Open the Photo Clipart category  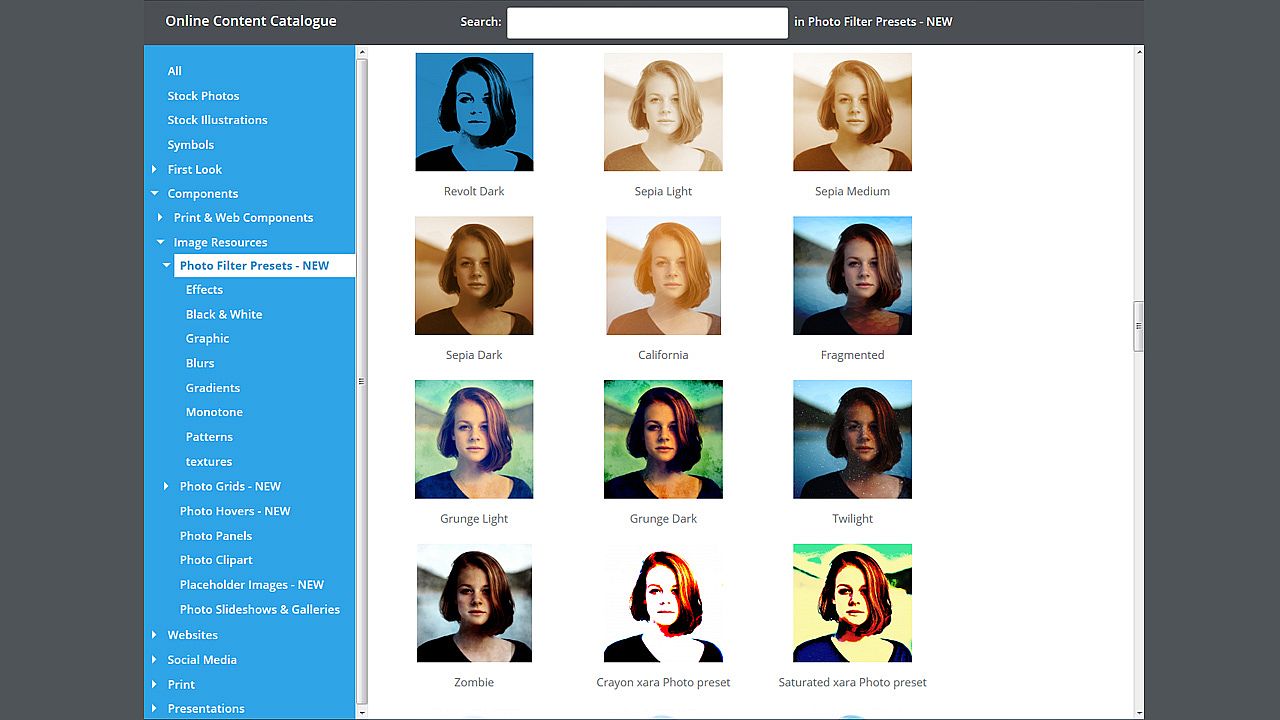click(216, 560)
